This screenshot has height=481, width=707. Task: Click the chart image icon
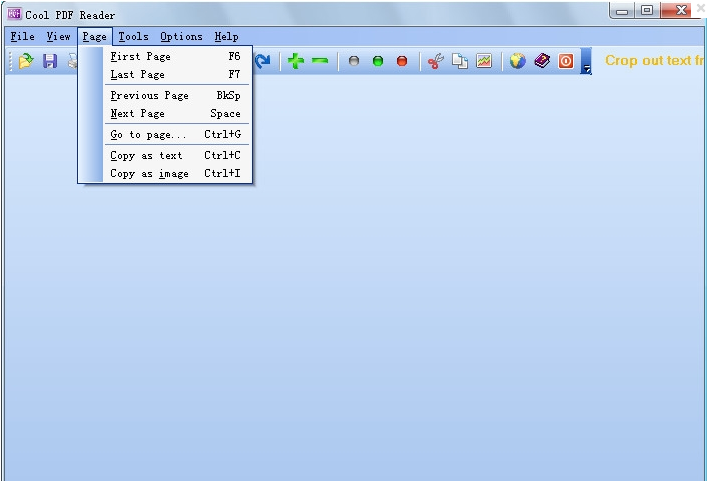[x=484, y=61]
